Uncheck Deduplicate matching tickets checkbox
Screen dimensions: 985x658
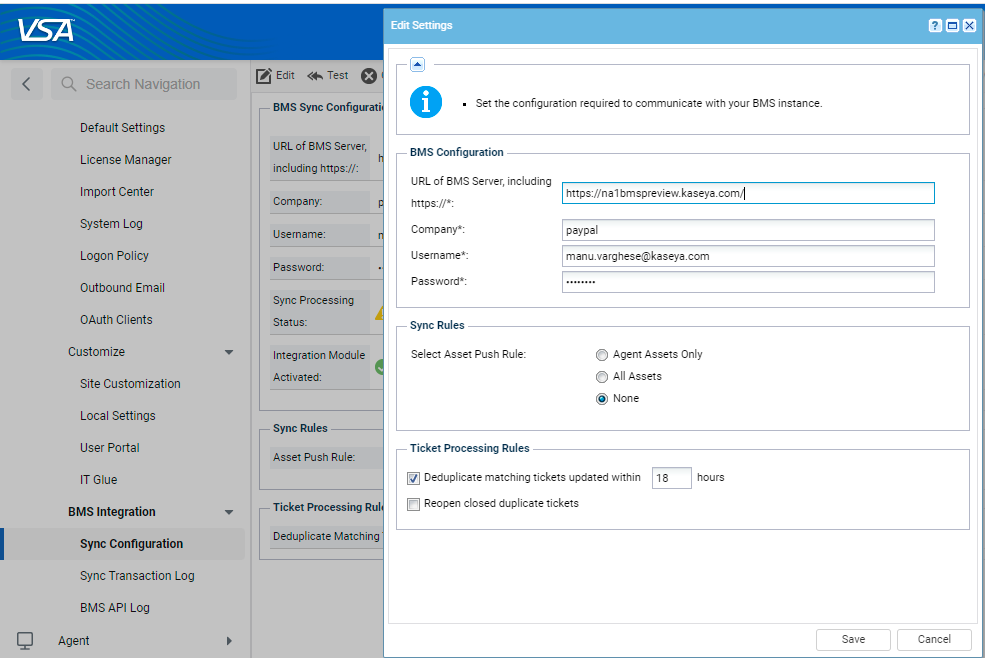(413, 478)
